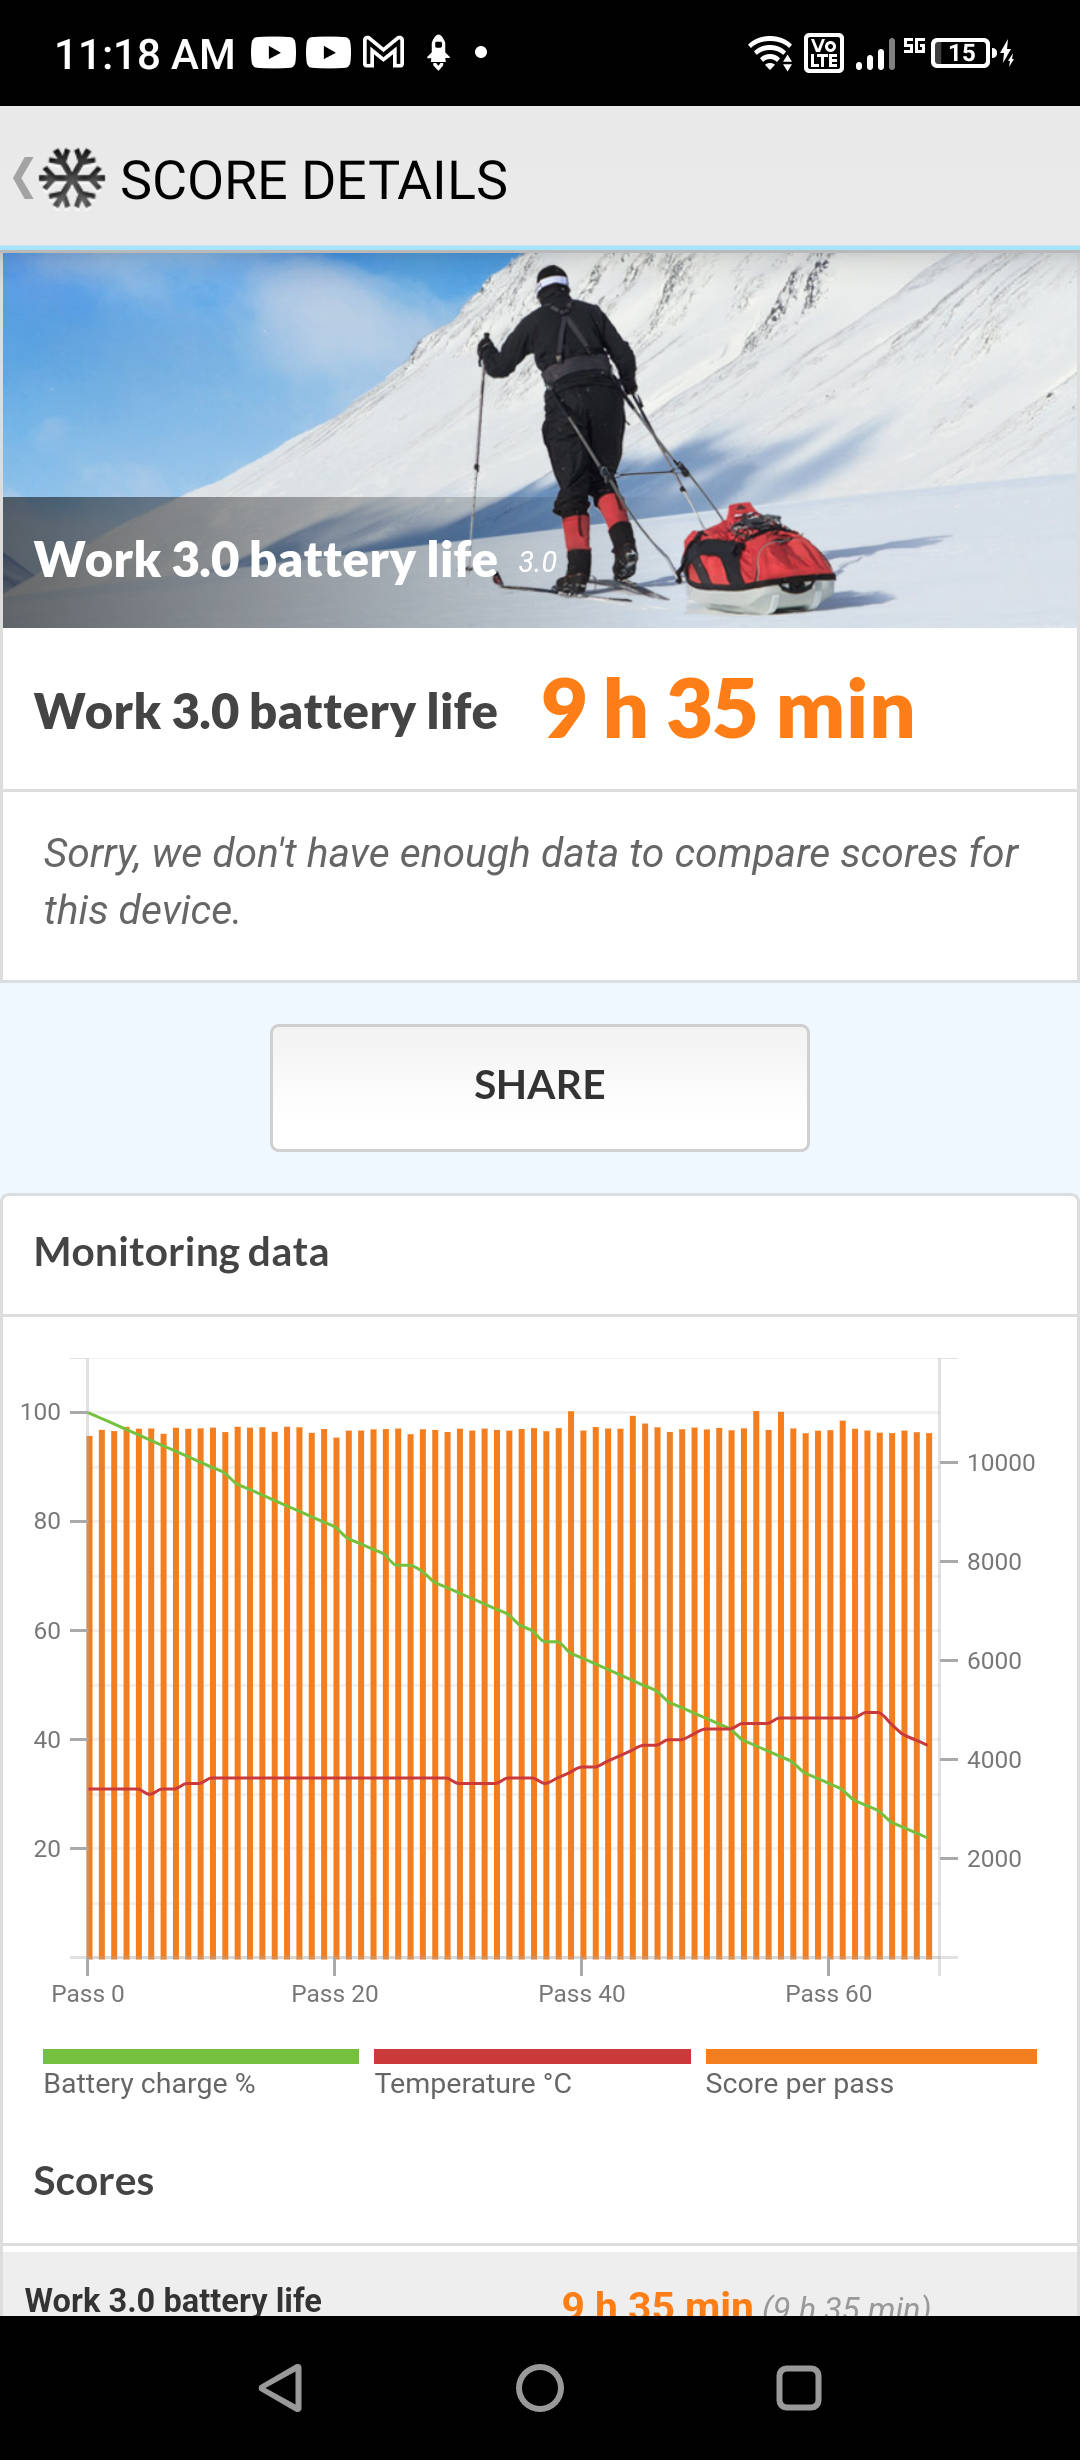The image size is (1080, 2460).
Task: Tap the Gmail notification icon in status bar
Action: 383,52
